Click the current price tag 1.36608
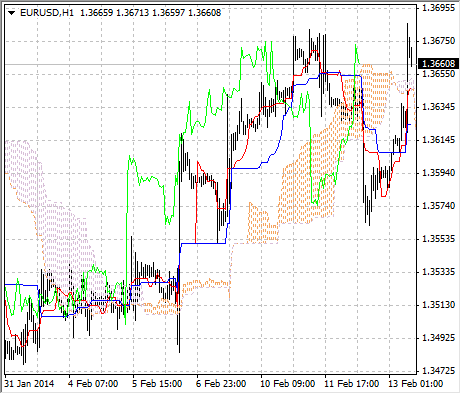The height and width of the screenshot is (394, 461). click(438, 63)
